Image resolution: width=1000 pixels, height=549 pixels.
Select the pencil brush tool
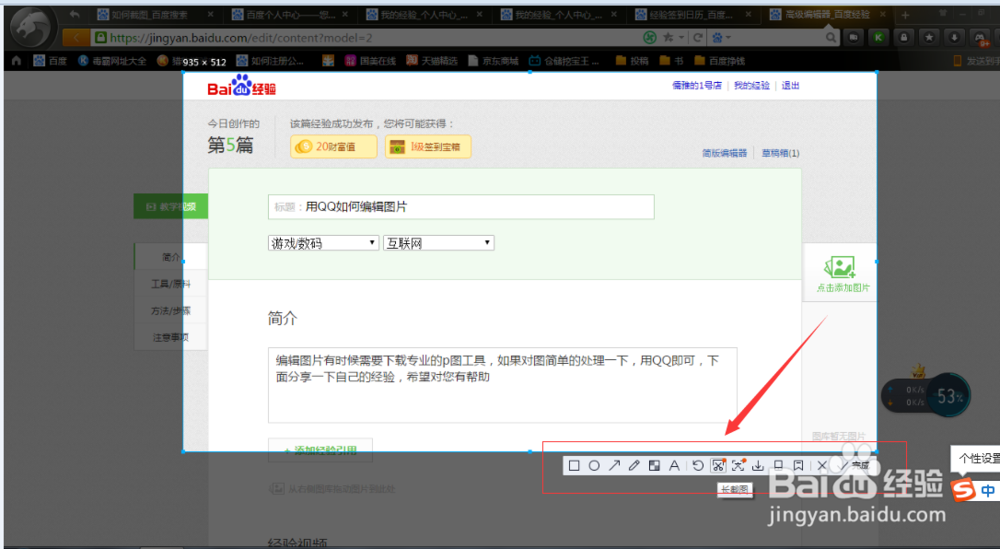pyautogui.click(x=634, y=465)
